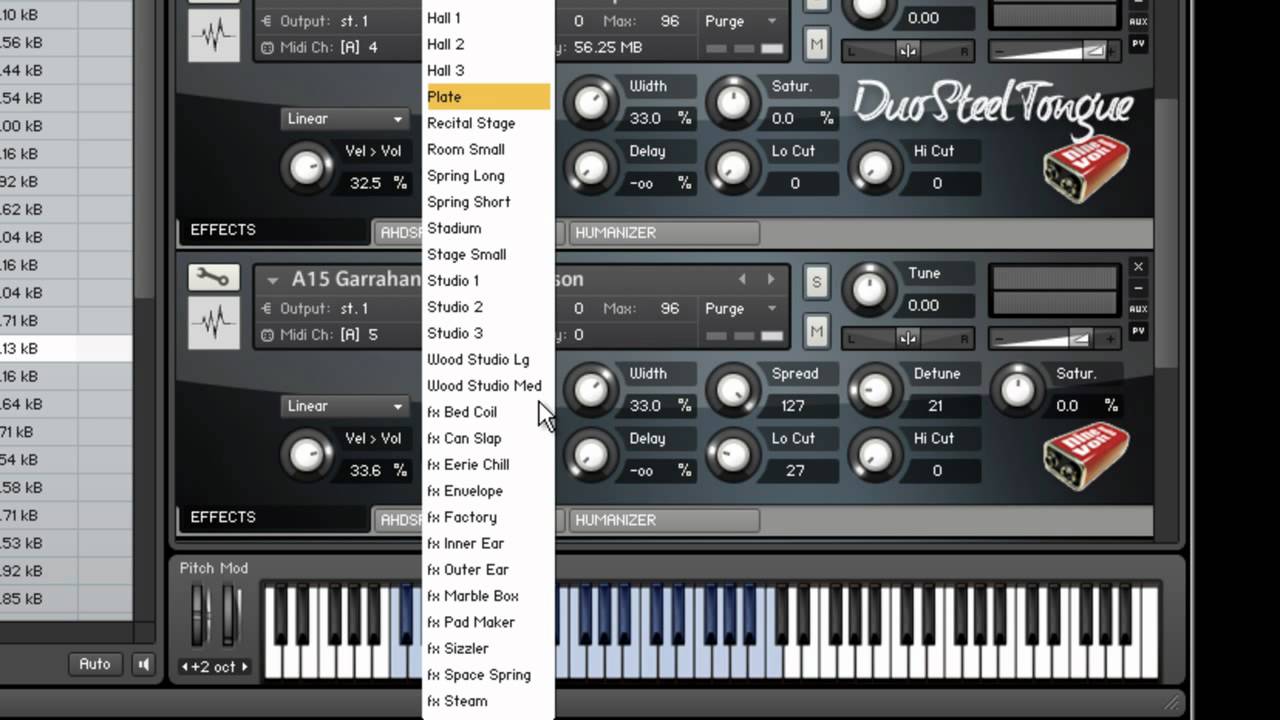
Task: Click the Pitch wheel under Pitch Mod
Action: click(201, 615)
